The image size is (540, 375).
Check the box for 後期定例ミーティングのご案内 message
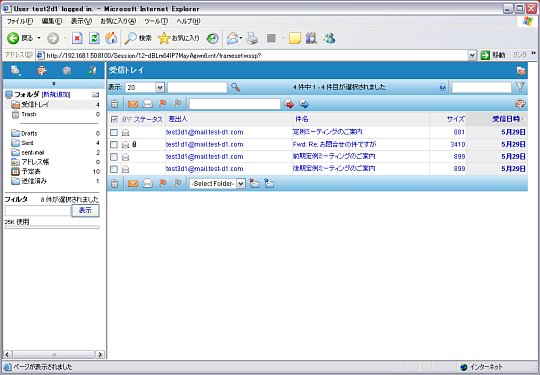[114, 169]
